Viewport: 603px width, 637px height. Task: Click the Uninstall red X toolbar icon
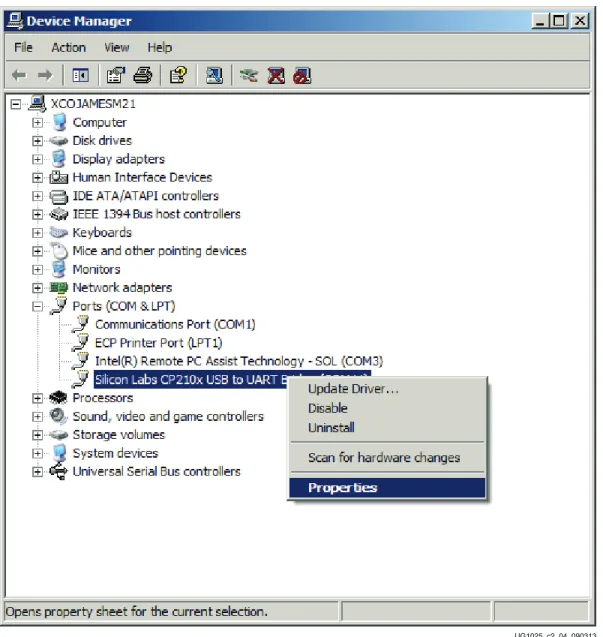point(276,76)
